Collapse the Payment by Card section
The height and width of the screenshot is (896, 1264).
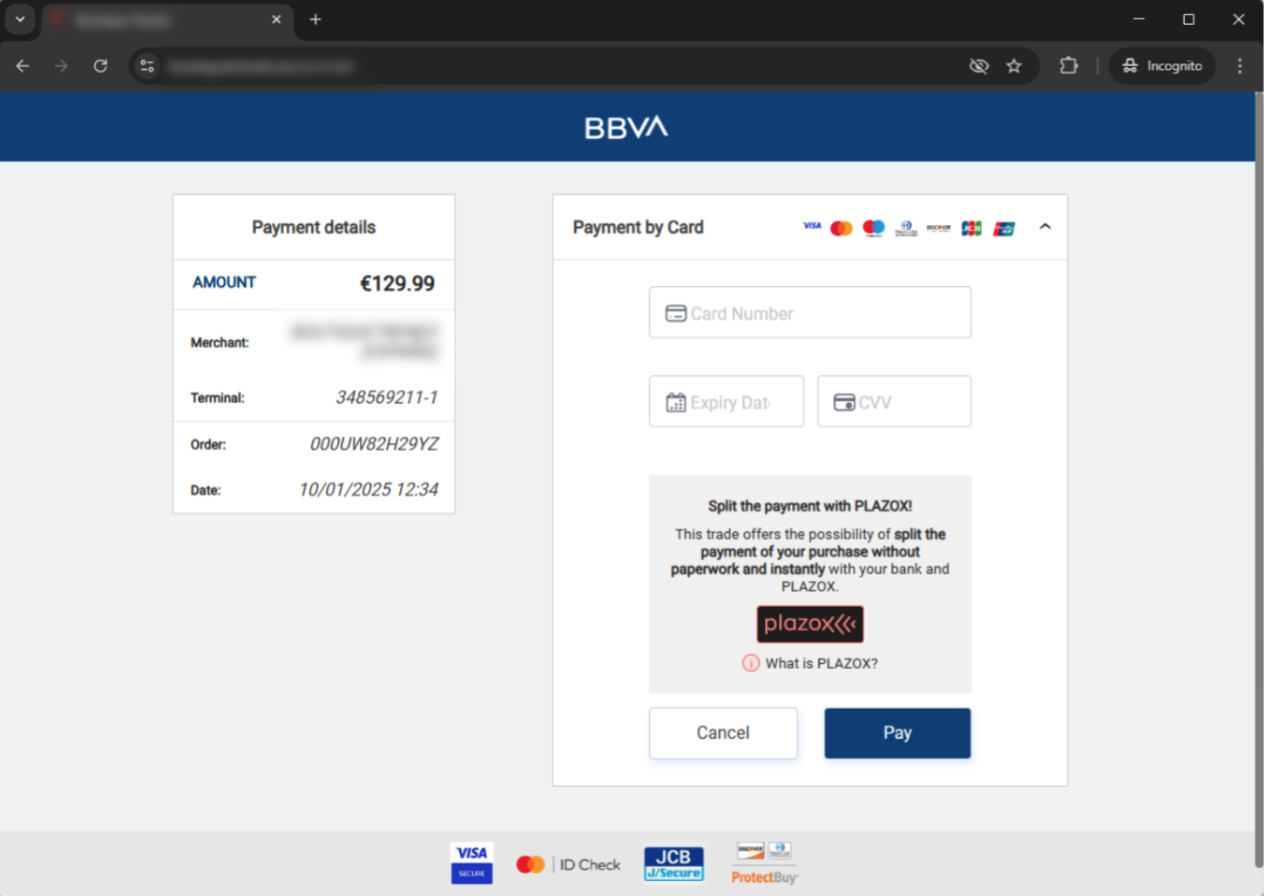tap(1045, 227)
